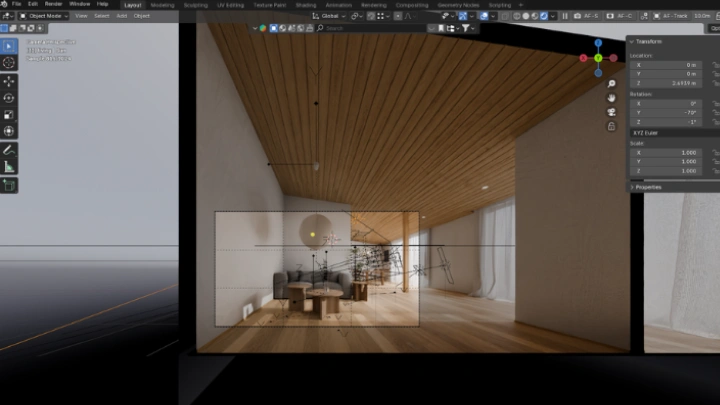
Task: Toggle camera view with camera icon
Action: pos(611,112)
